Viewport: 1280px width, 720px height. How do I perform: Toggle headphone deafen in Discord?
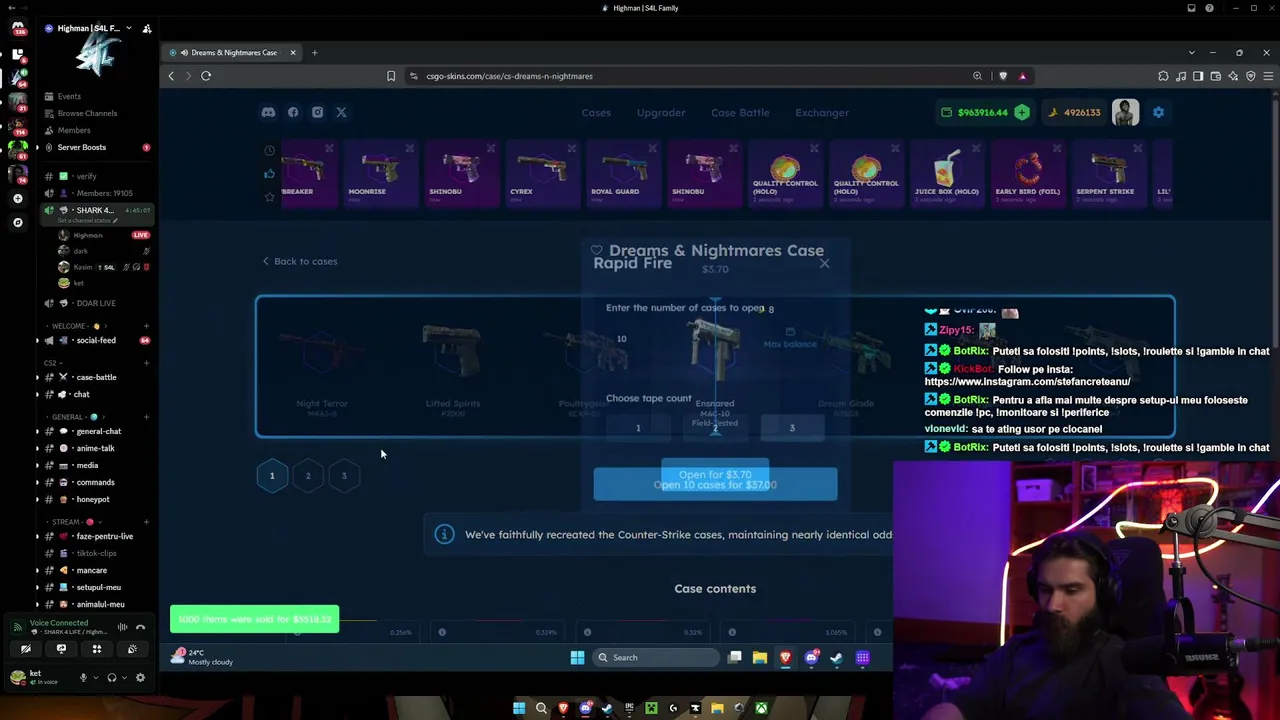pyautogui.click(x=111, y=677)
